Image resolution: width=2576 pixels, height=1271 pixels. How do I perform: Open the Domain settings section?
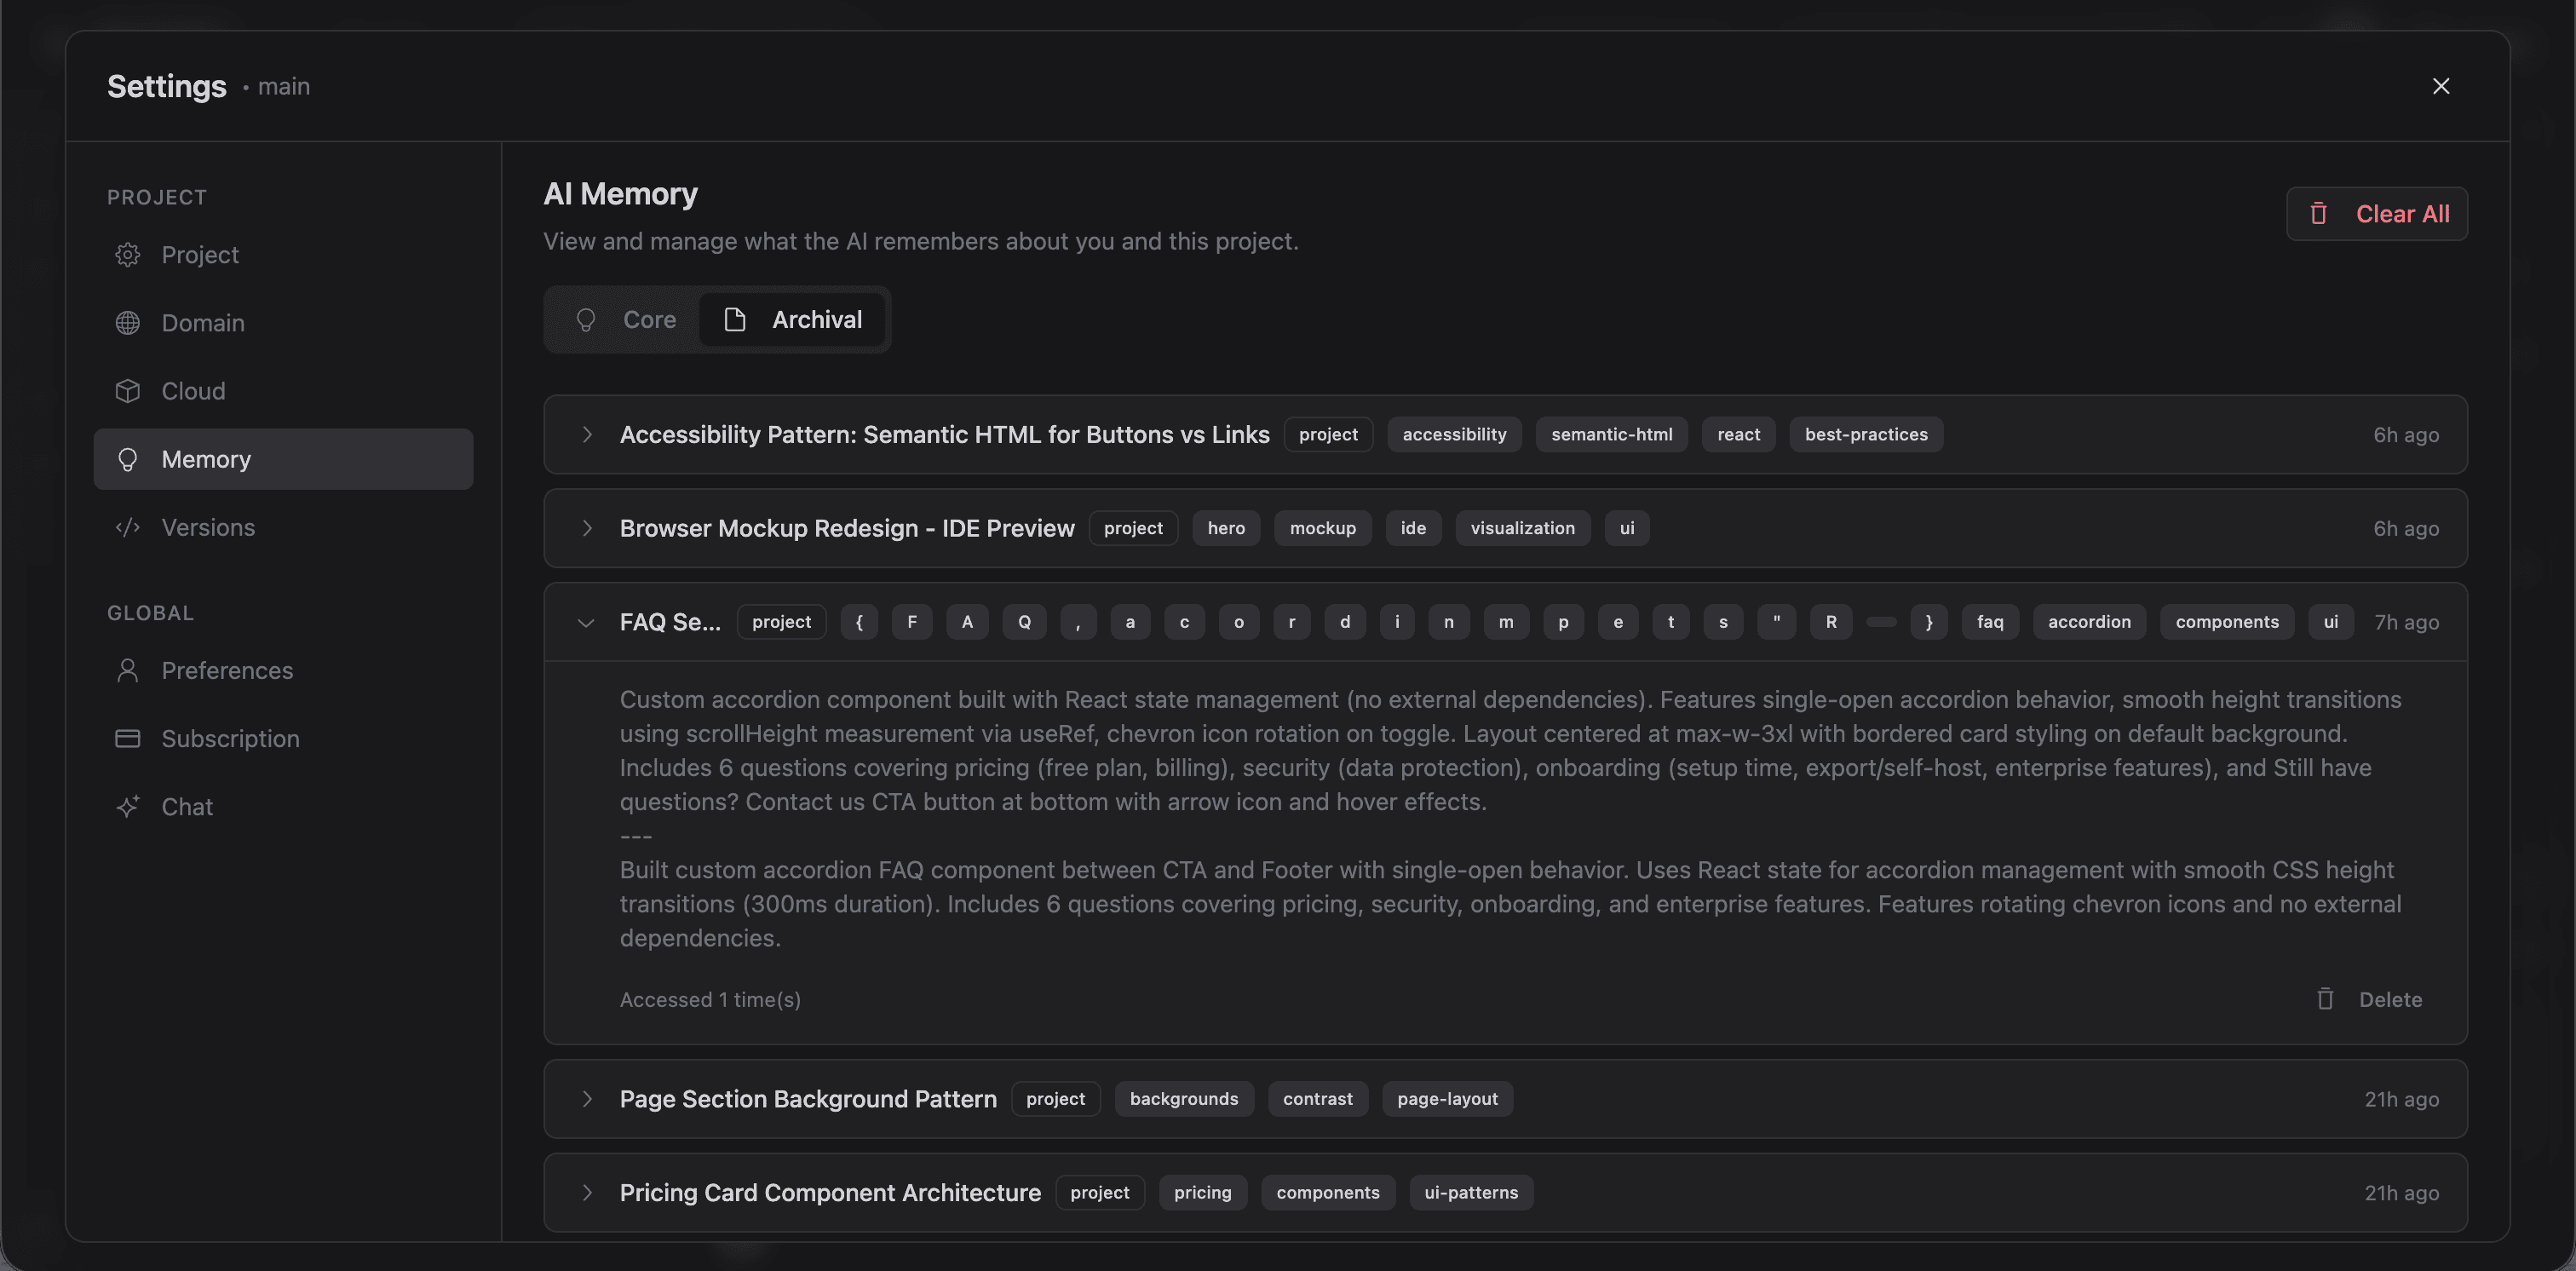(283, 323)
